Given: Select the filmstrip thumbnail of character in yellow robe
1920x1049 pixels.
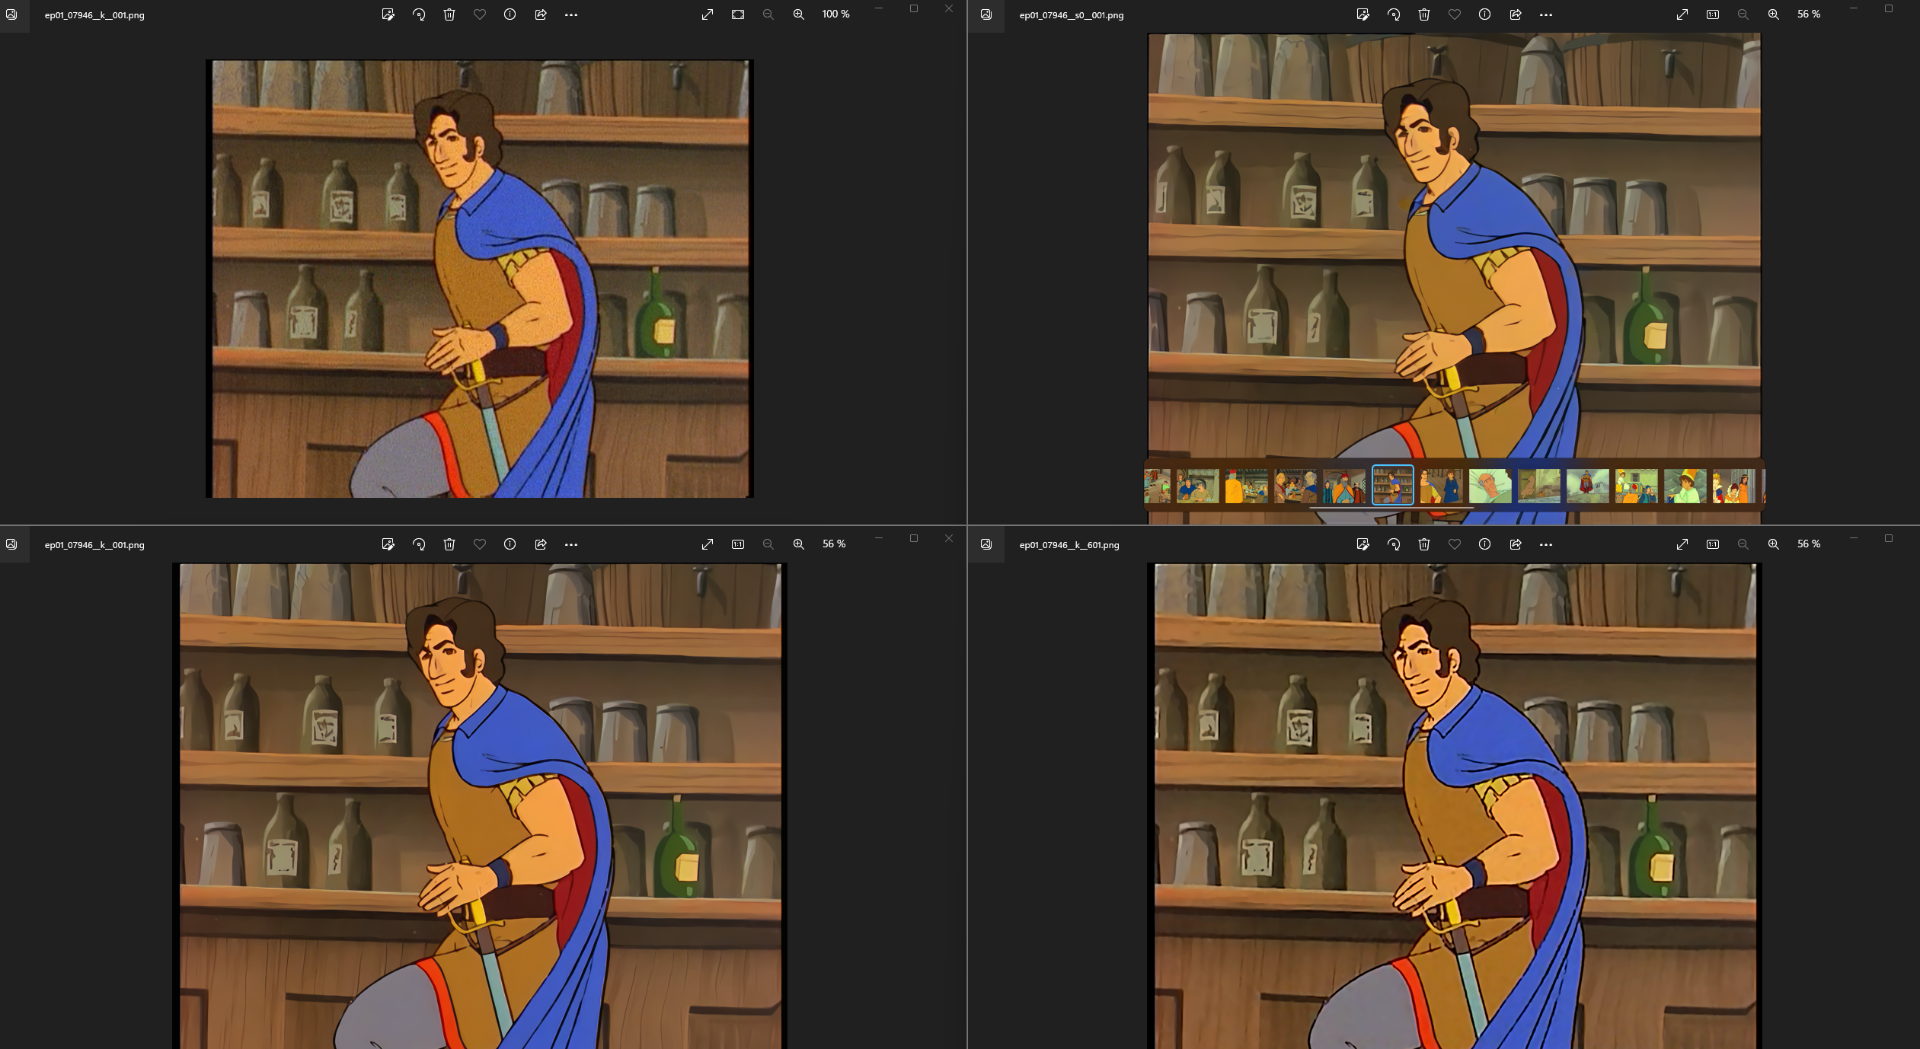Looking at the screenshot, I should [x=1246, y=487].
